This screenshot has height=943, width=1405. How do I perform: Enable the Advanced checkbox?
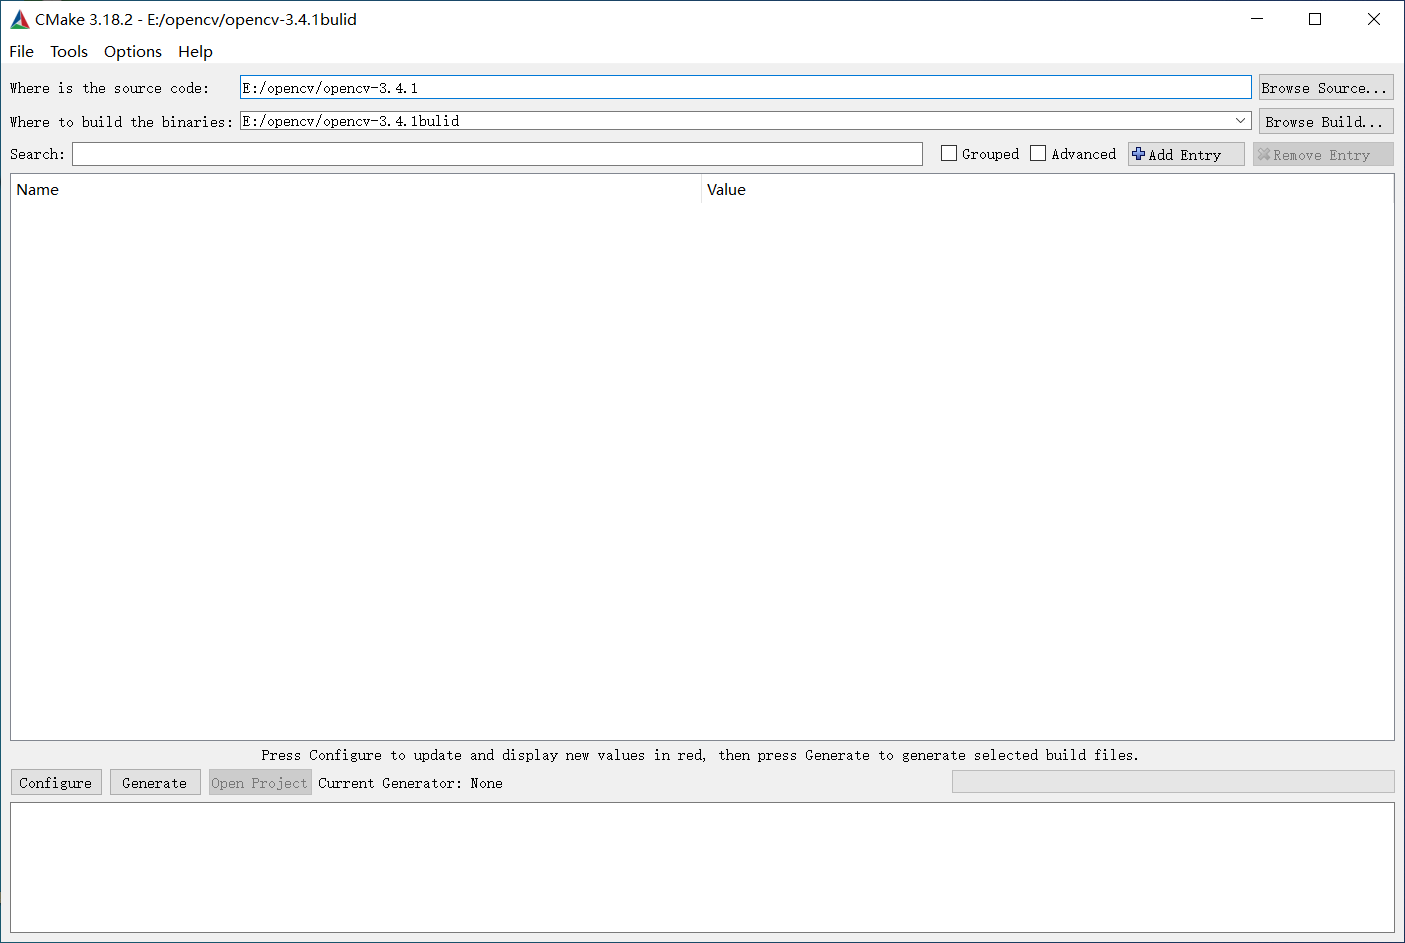point(1038,154)
